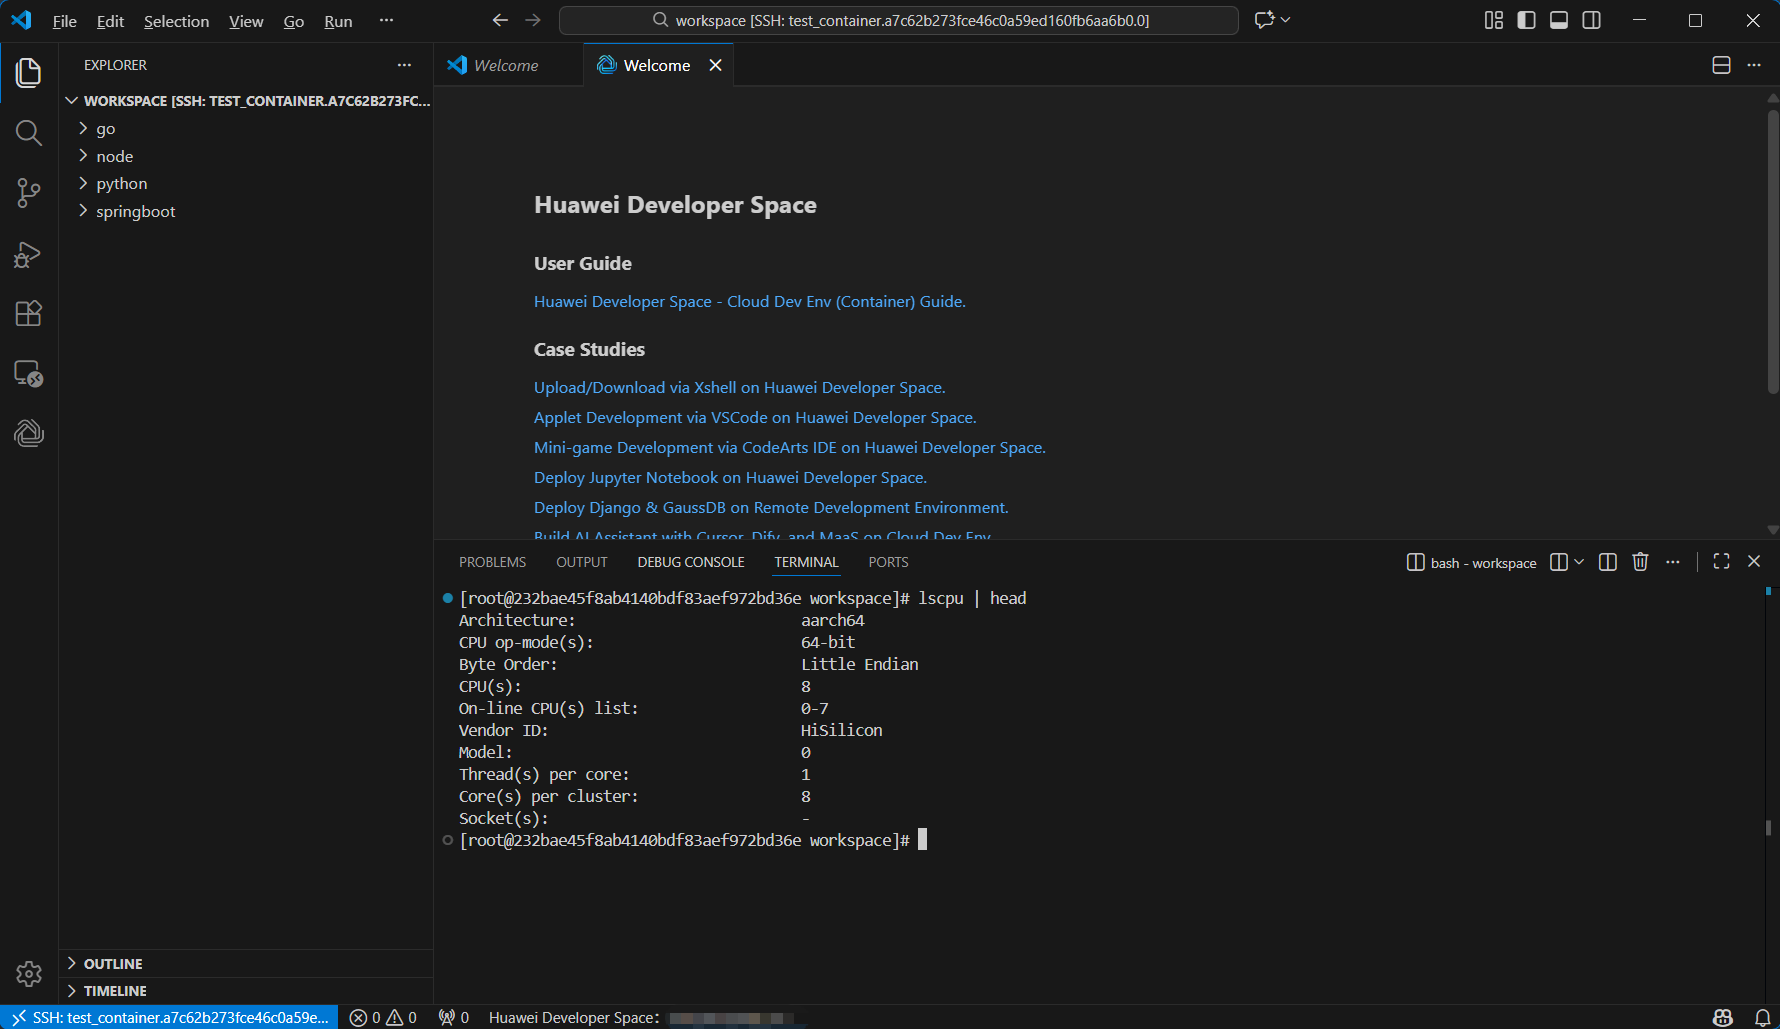The image size is (1780, 1029).
Task: Open Deploy Jupyter Notebook link
Action: pos(730,478)
